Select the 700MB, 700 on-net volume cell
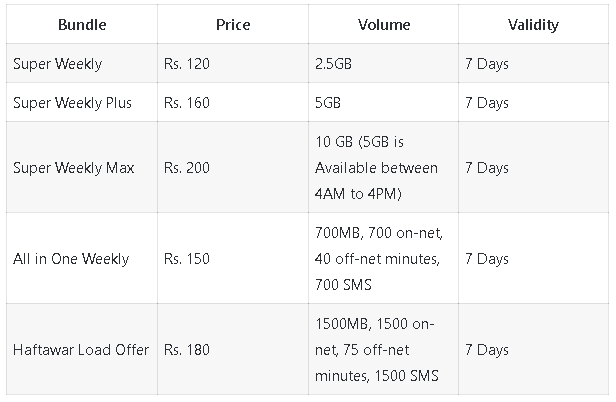616x402 pixels. point(377,259)
